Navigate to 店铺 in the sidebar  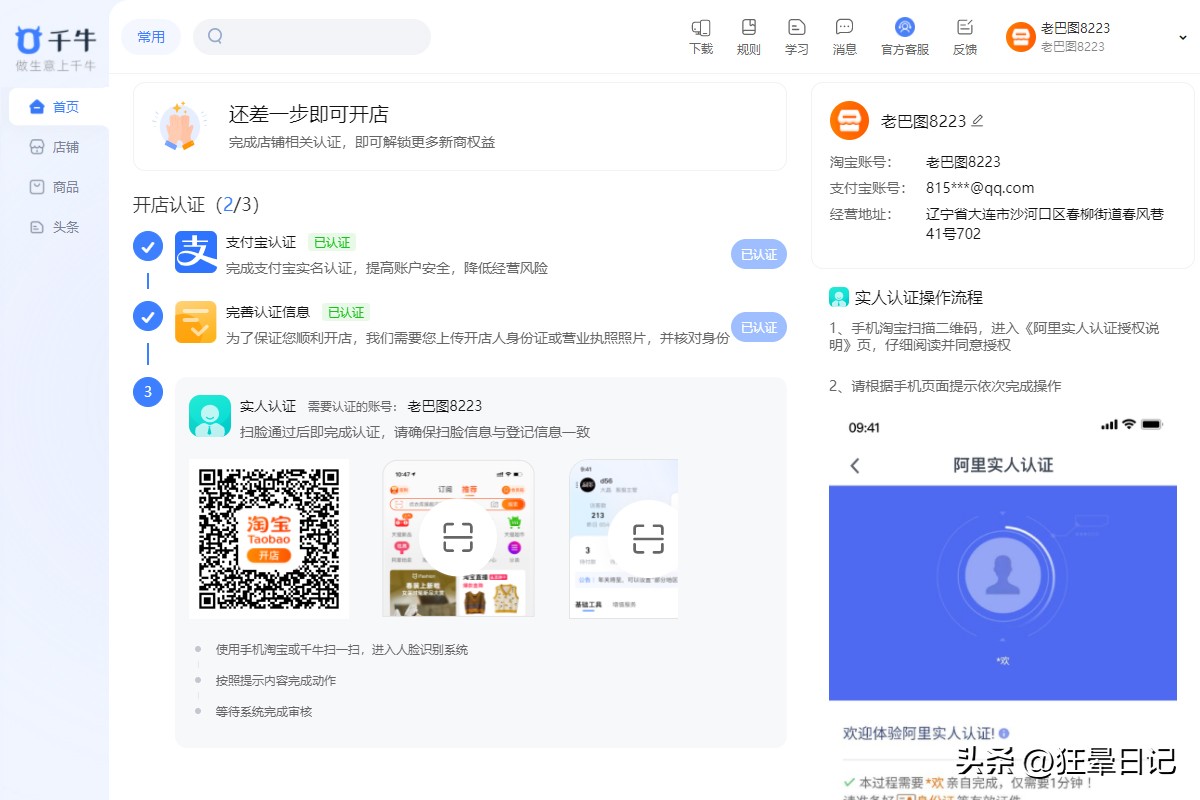52,146
